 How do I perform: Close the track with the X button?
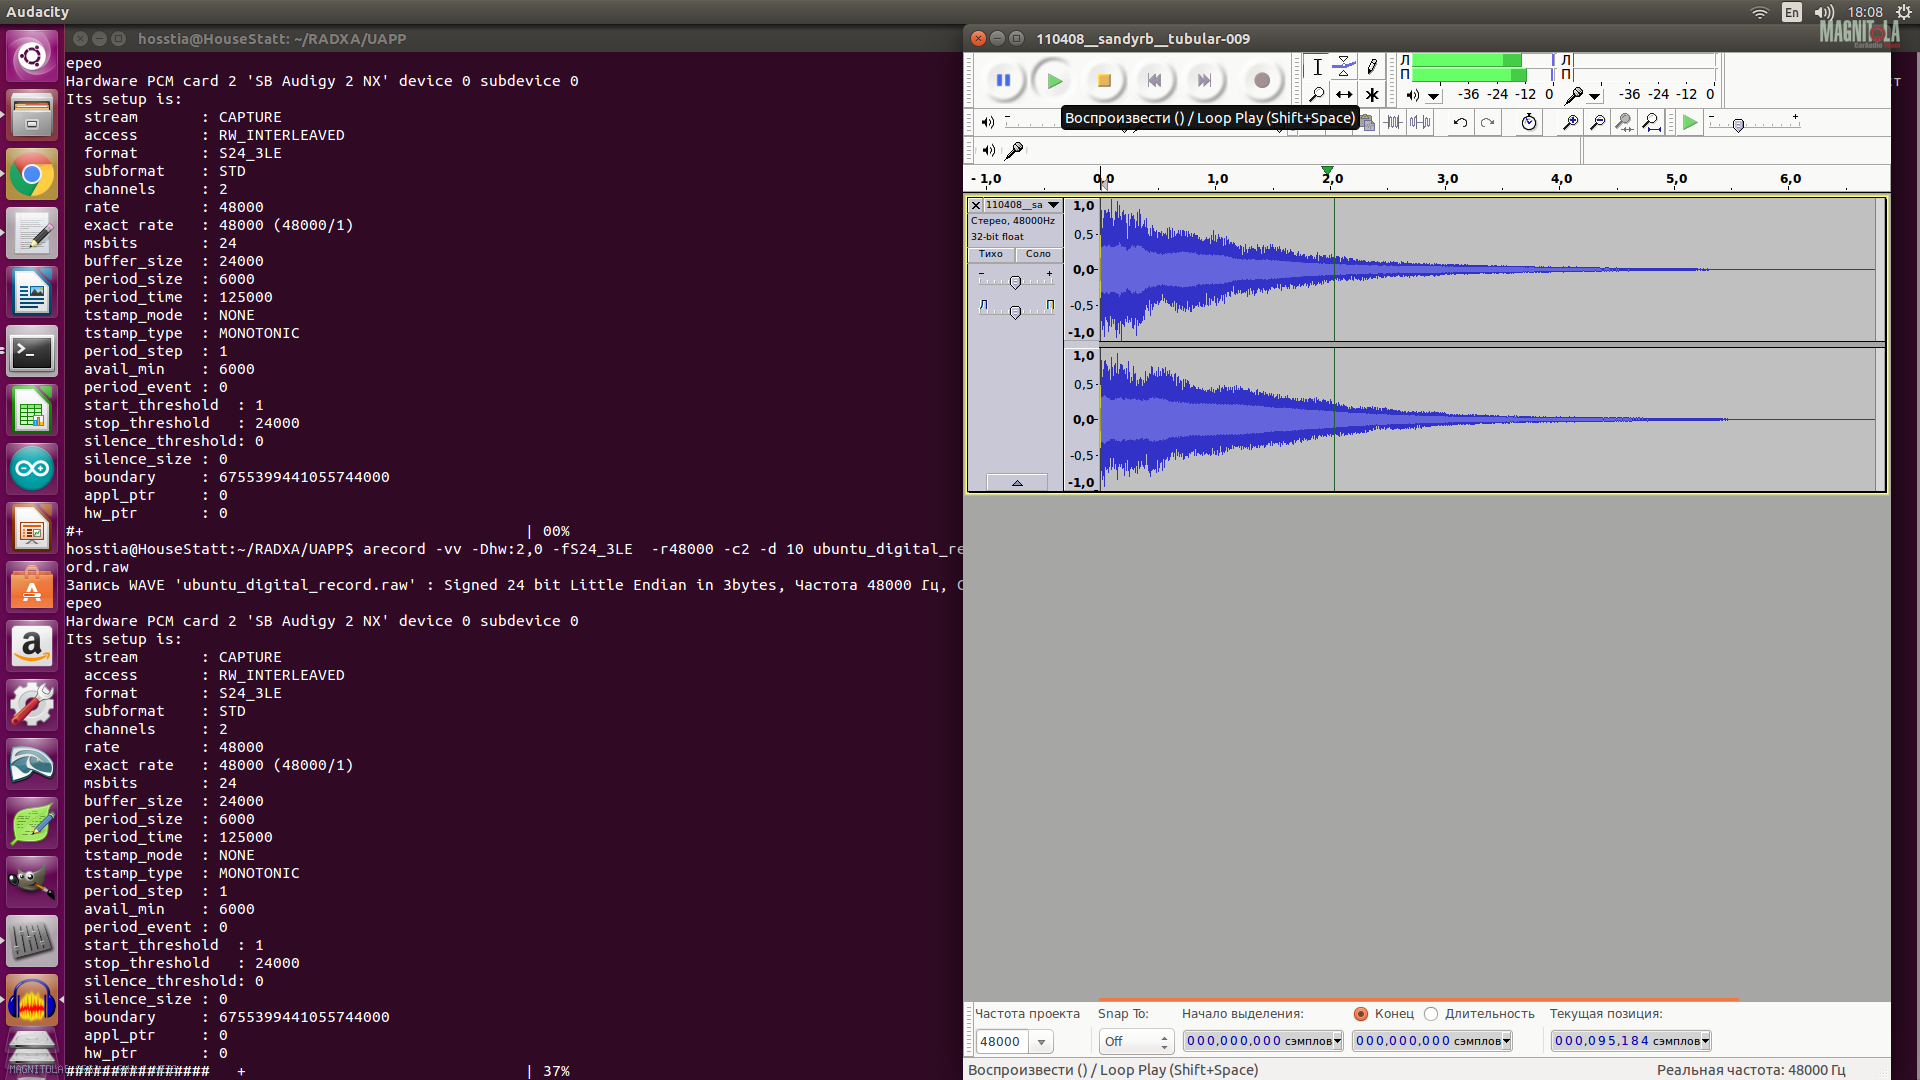[x=976, y=205]
